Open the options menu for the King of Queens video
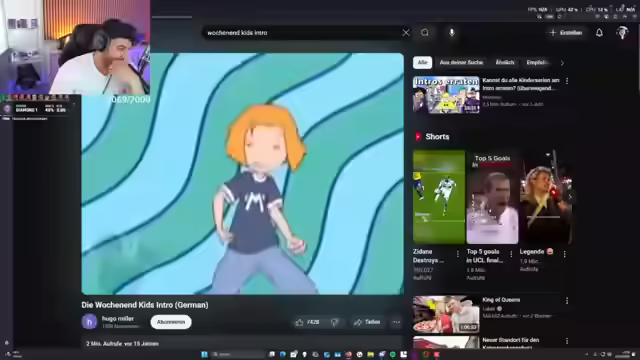 pyautogui.click(x=567, y=301)
